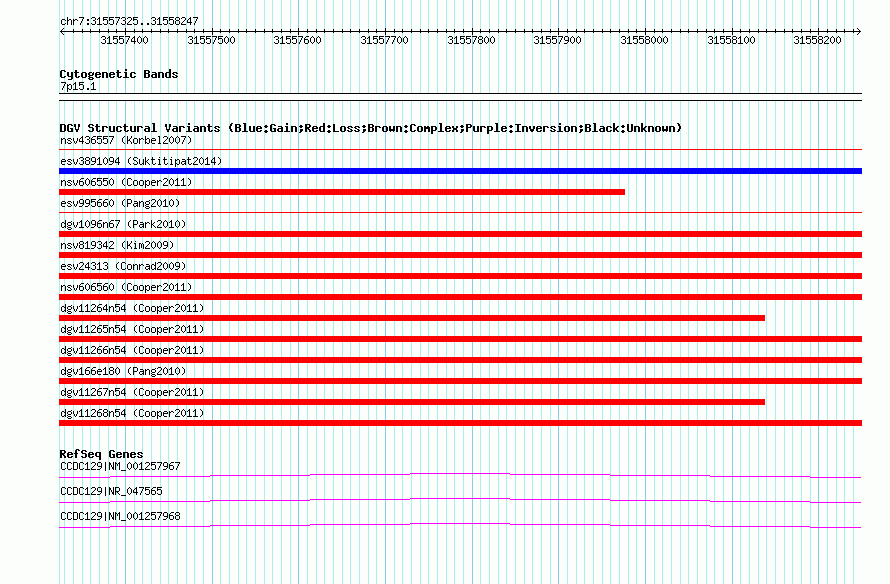The width and height of the screenshot is (890, 584).
Task: Click the red bar of dgv11268n54
Action: 460,423
